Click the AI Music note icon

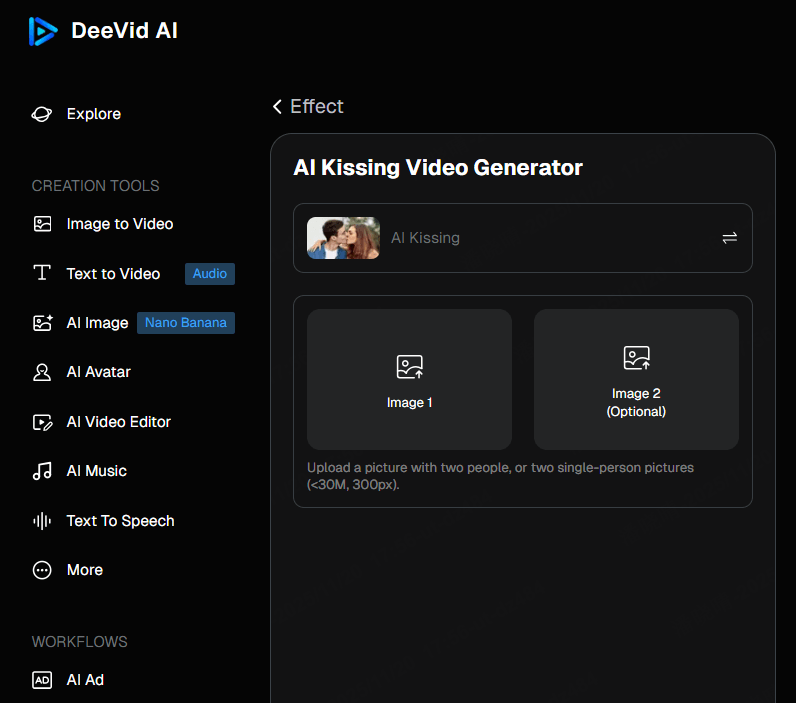[42, 471]
